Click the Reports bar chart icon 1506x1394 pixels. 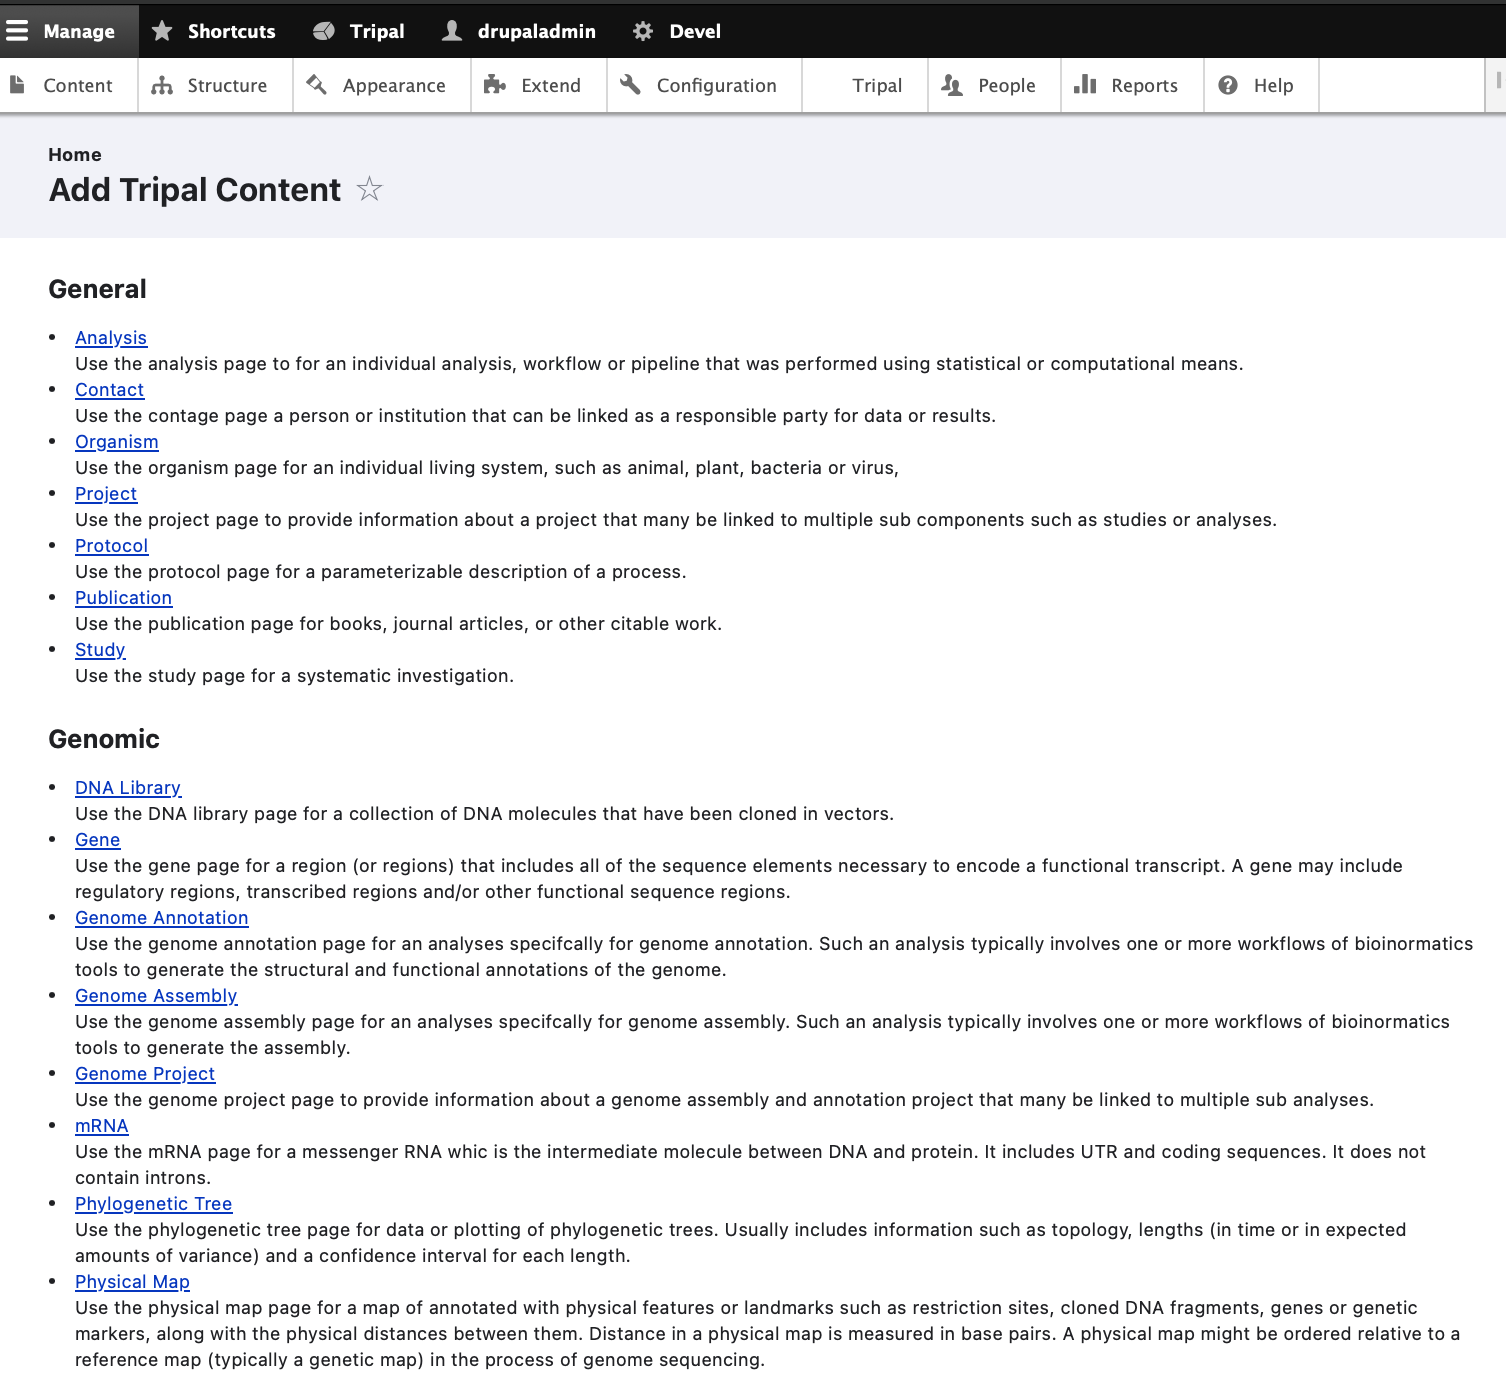click(1085, 85)
